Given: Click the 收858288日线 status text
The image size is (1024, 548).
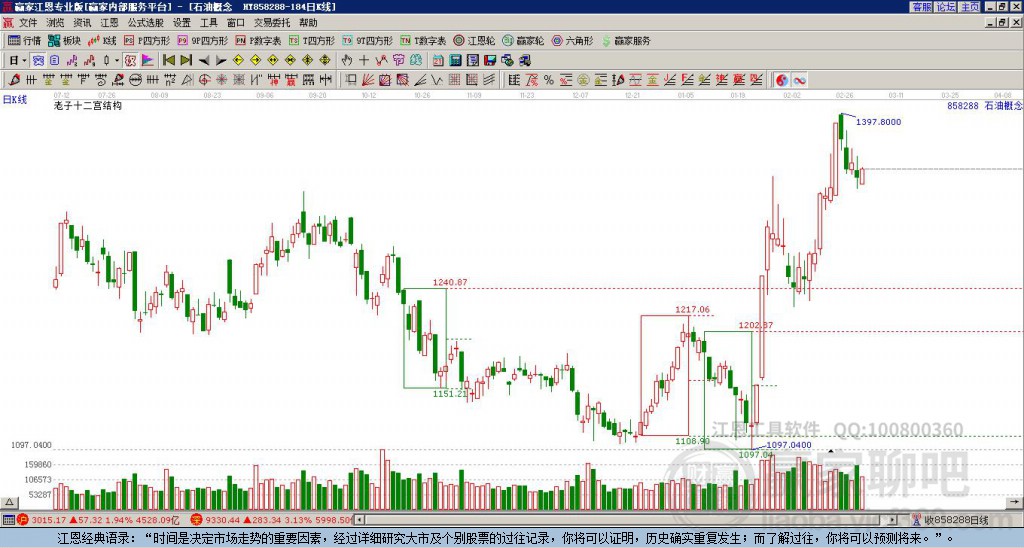Looking at the screenshot, I should pos(956,520).
